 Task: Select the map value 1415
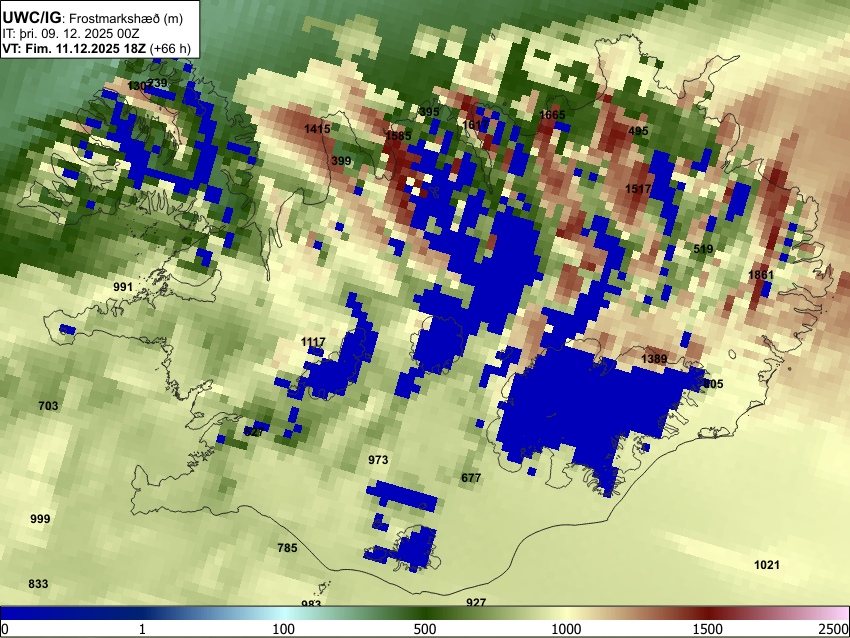click(x=317, y=129)
